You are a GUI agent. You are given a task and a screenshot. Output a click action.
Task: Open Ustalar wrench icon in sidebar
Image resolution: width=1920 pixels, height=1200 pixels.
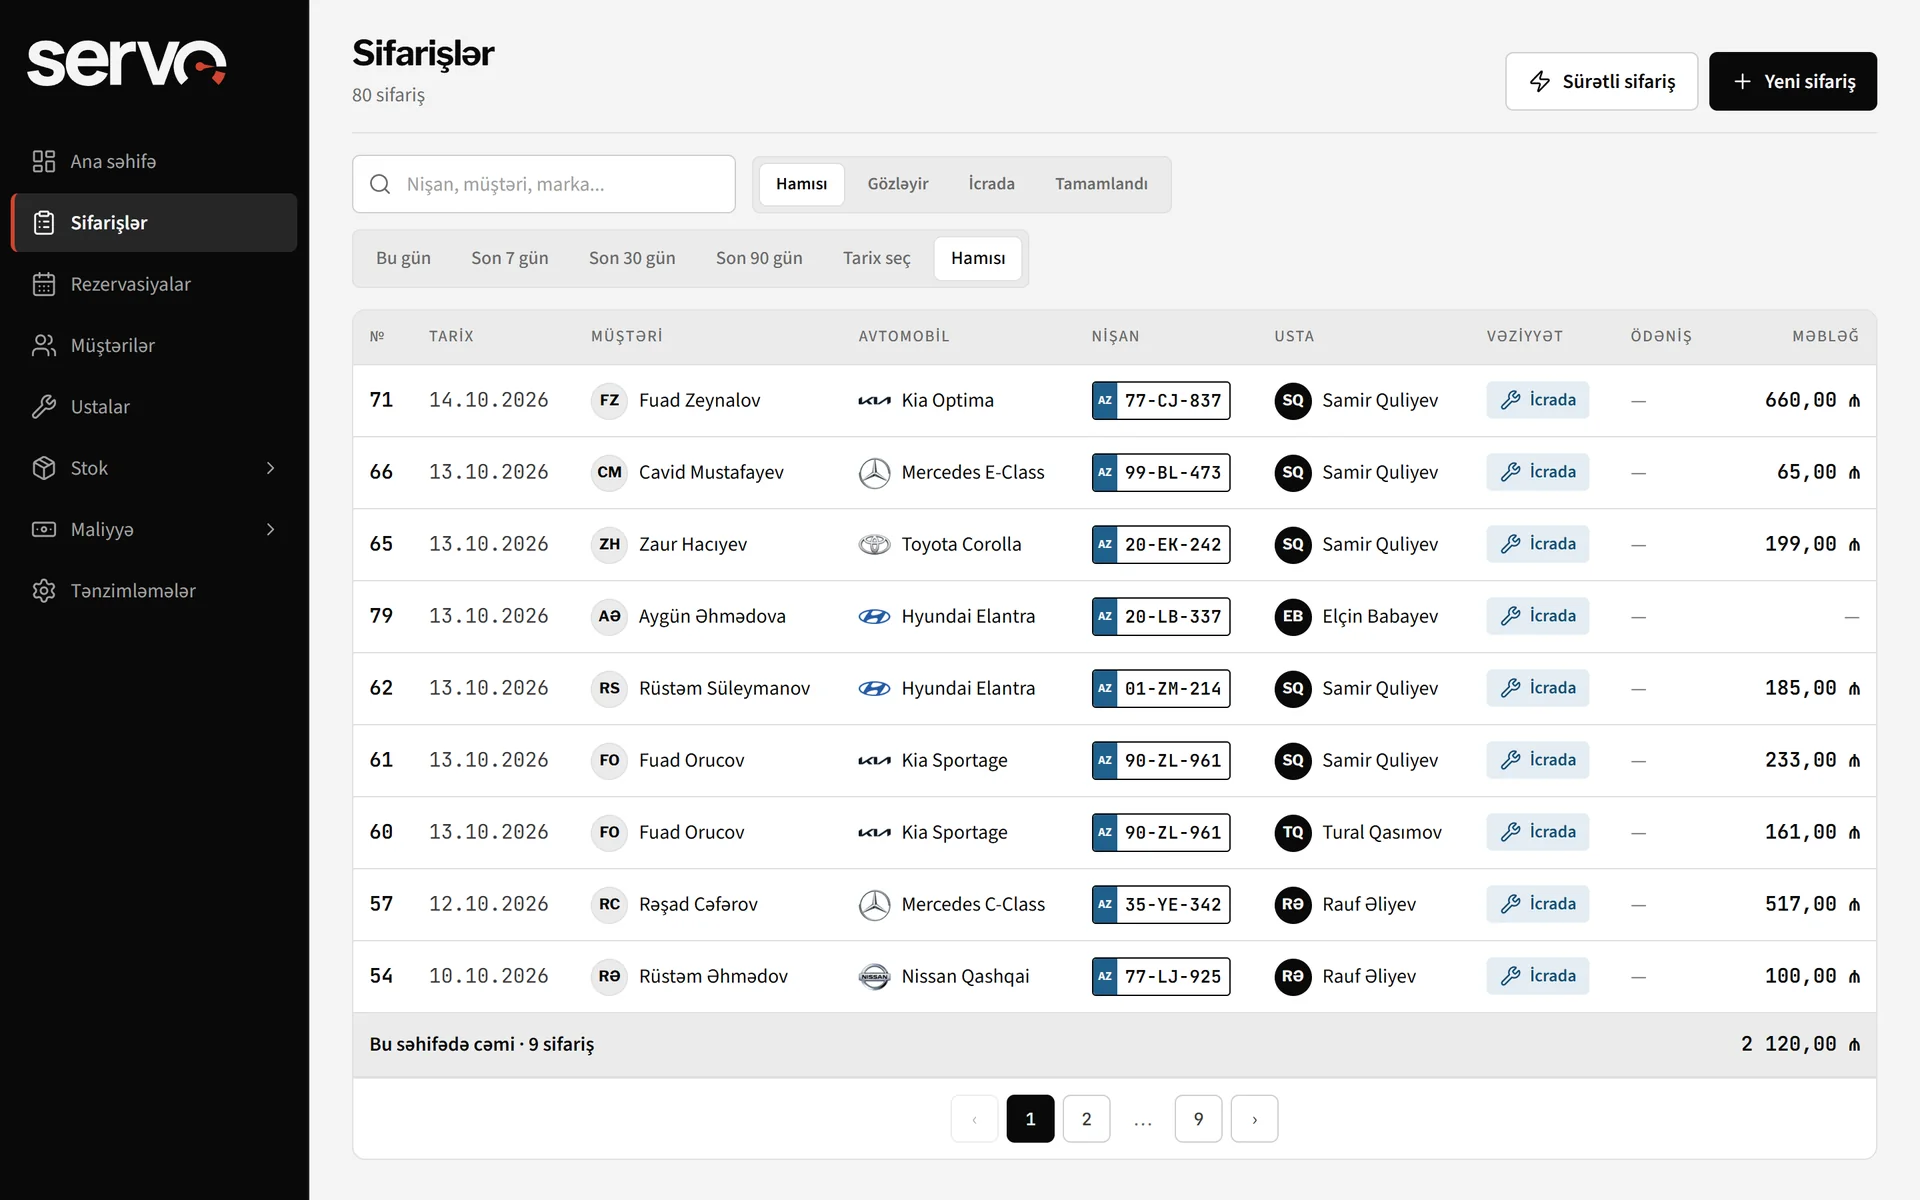click(44, 407)
